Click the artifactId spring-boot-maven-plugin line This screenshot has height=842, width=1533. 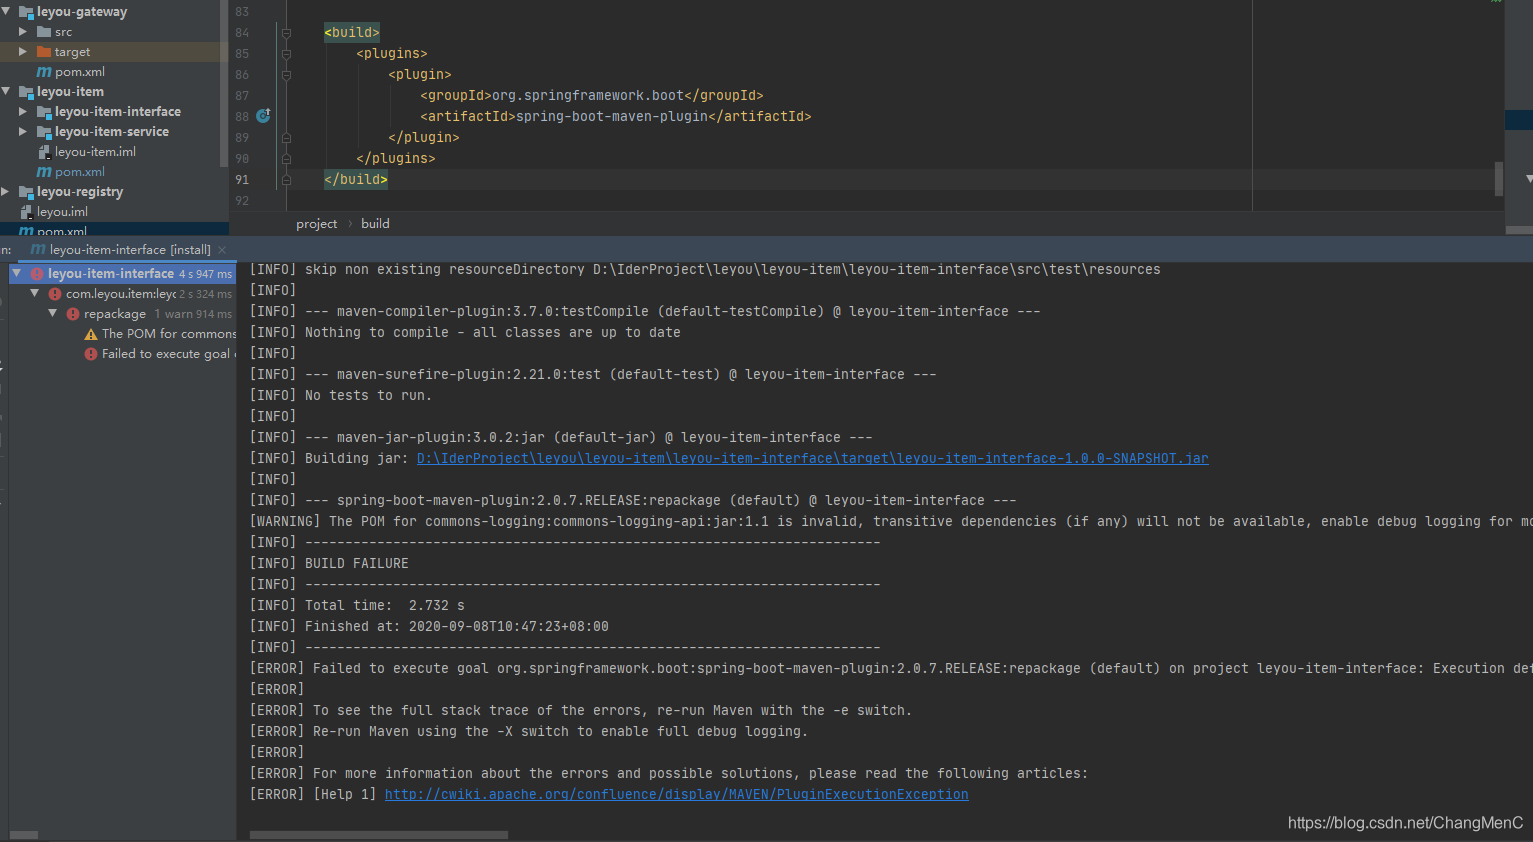[x=616, y=117]
